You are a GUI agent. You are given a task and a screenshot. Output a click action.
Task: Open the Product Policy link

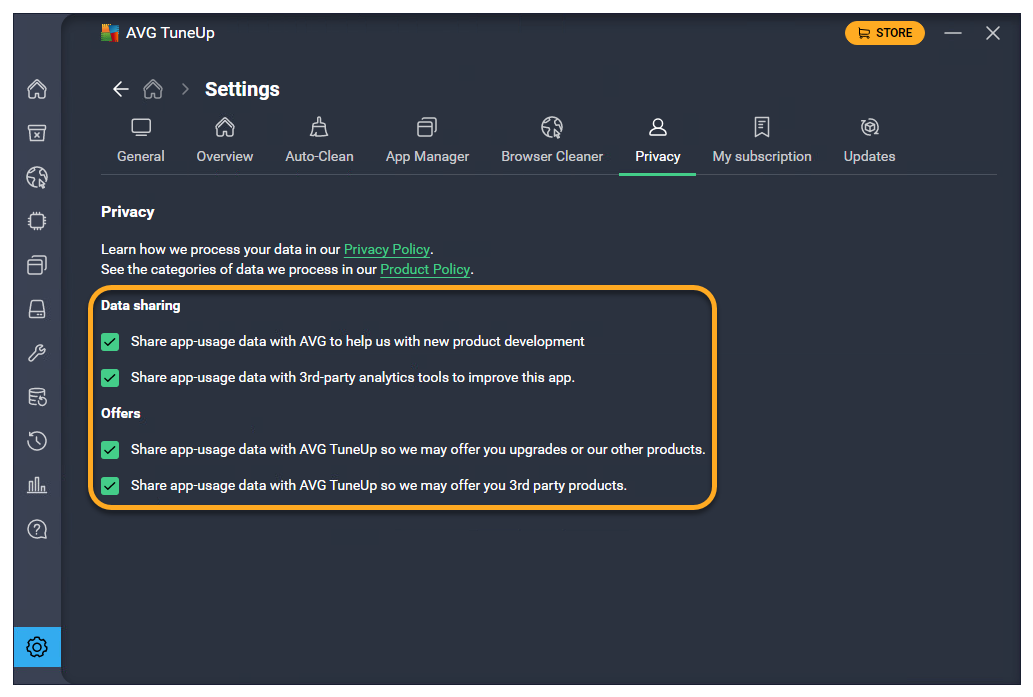pos(425,269)
